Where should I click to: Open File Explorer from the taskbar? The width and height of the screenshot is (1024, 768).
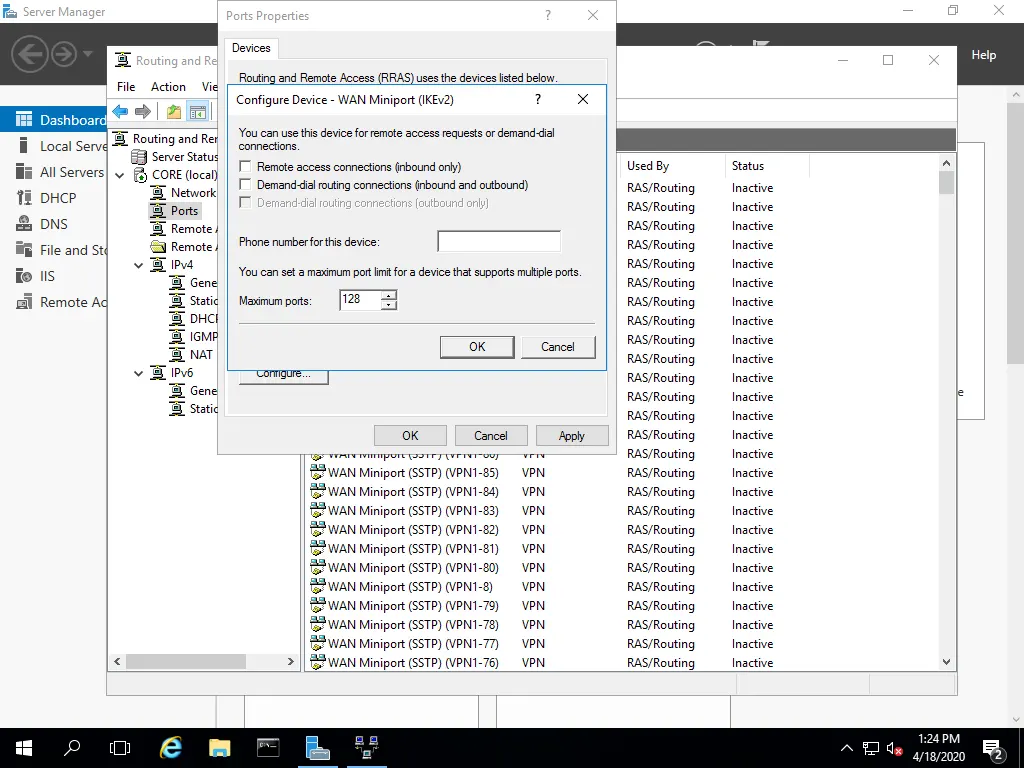[x=220, y=747]
